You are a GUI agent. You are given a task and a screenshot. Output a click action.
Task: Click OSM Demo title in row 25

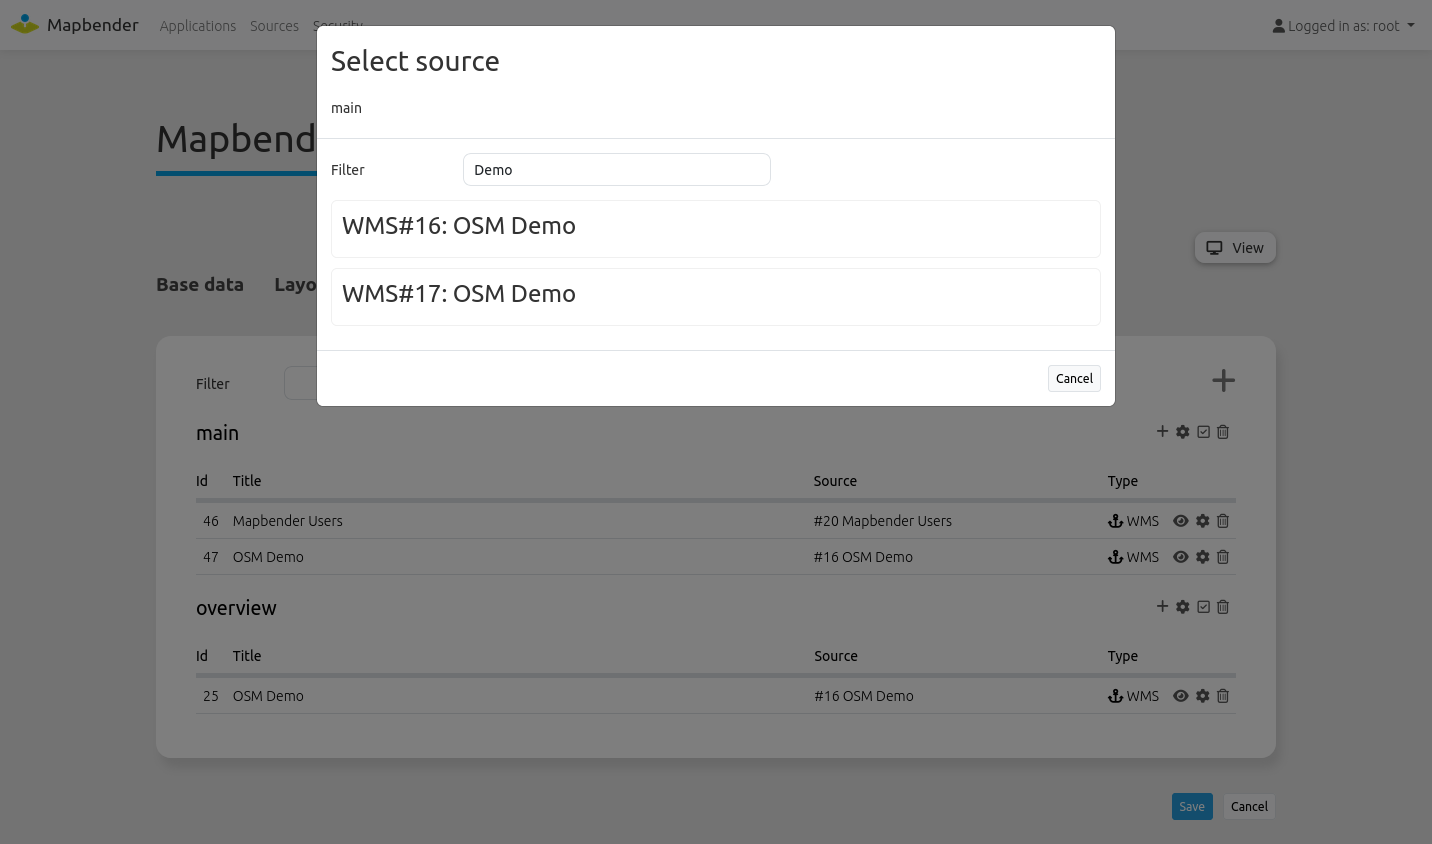click(x=268, y=696)
